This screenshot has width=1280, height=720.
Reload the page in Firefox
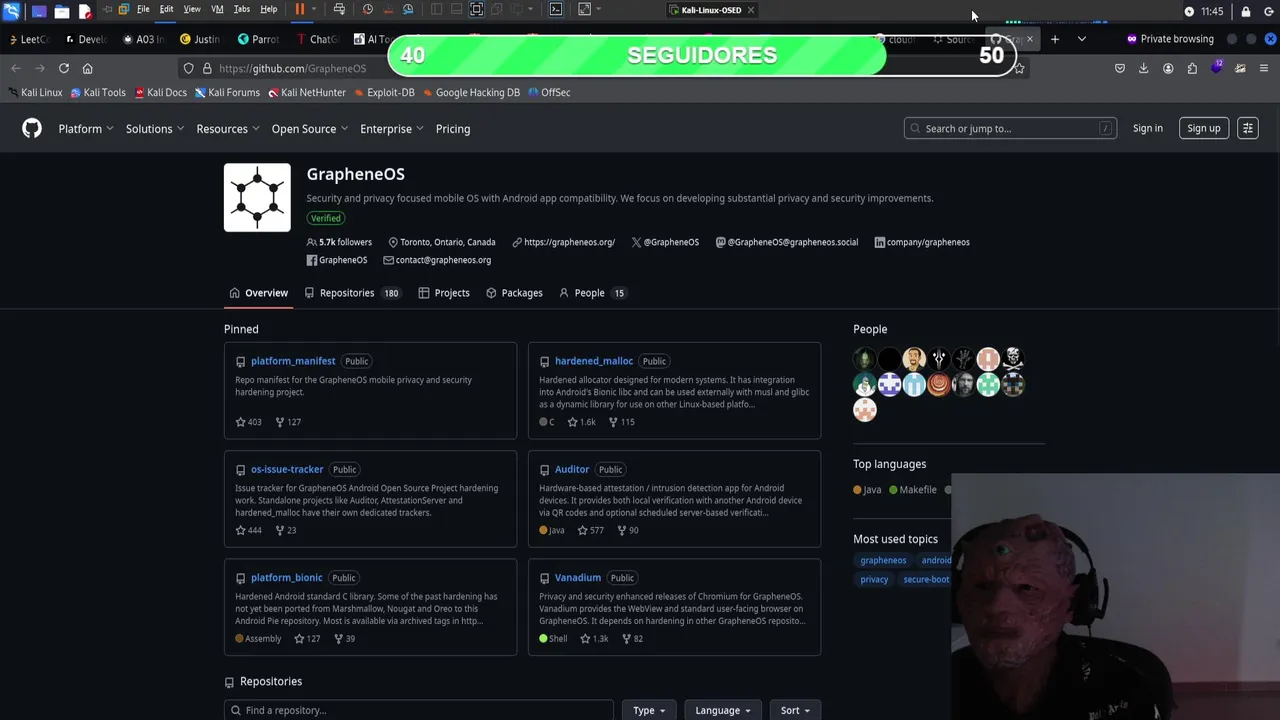coord(64,68)
